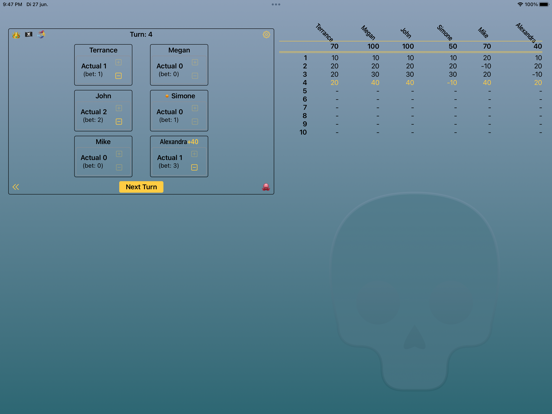
Task: Tap Terrance column header in scoreboard
Action: point(324,32)
